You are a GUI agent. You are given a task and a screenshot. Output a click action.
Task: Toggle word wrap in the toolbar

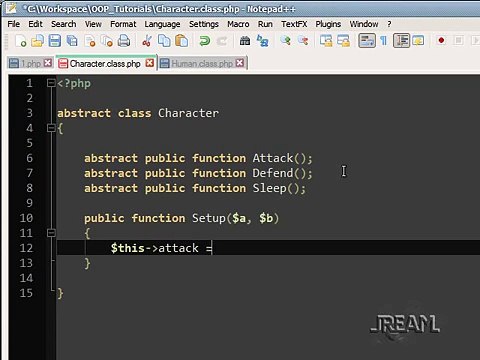coord(367,41)
